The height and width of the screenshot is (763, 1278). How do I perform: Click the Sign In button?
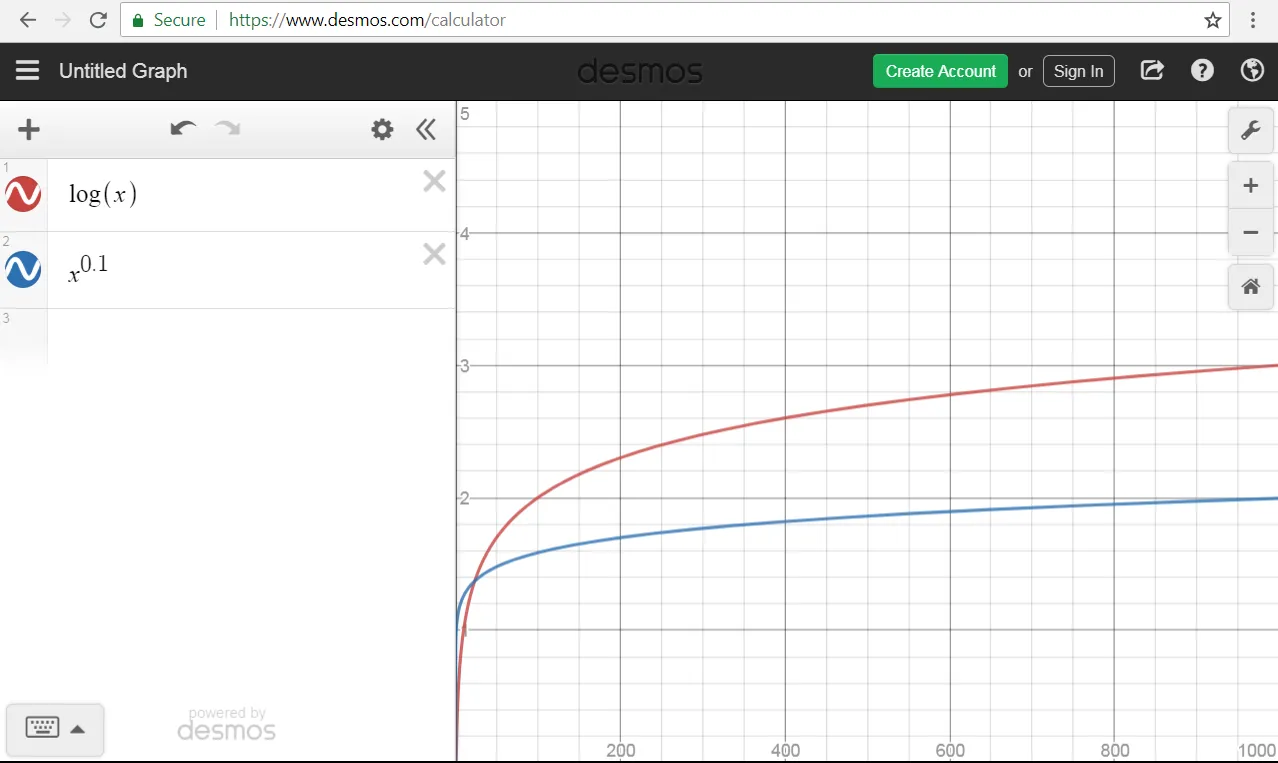tap(1078, 71)
